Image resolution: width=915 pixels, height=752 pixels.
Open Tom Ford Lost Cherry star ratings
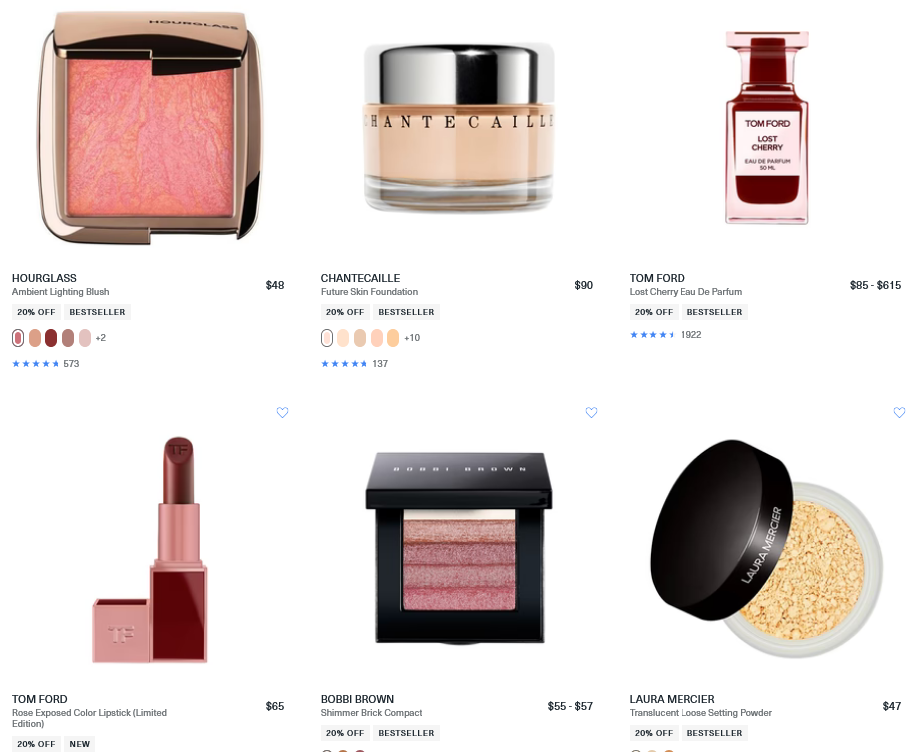point(665,334)
